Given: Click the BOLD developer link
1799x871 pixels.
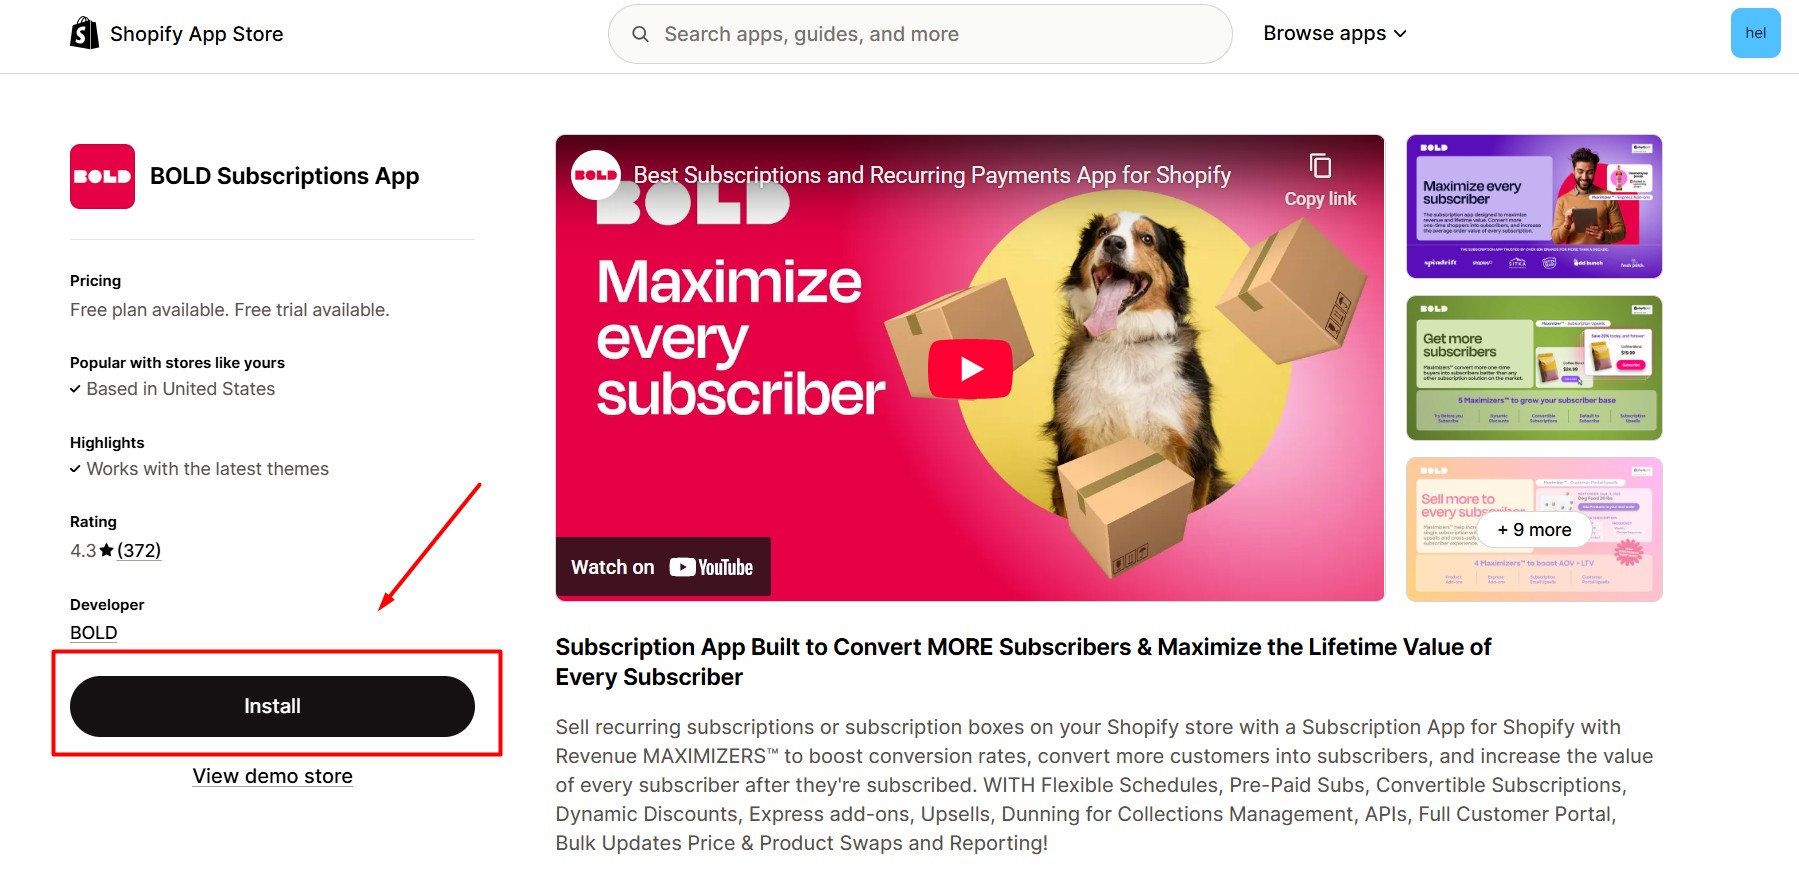Looking at the screenshot, I should (93, 632).
